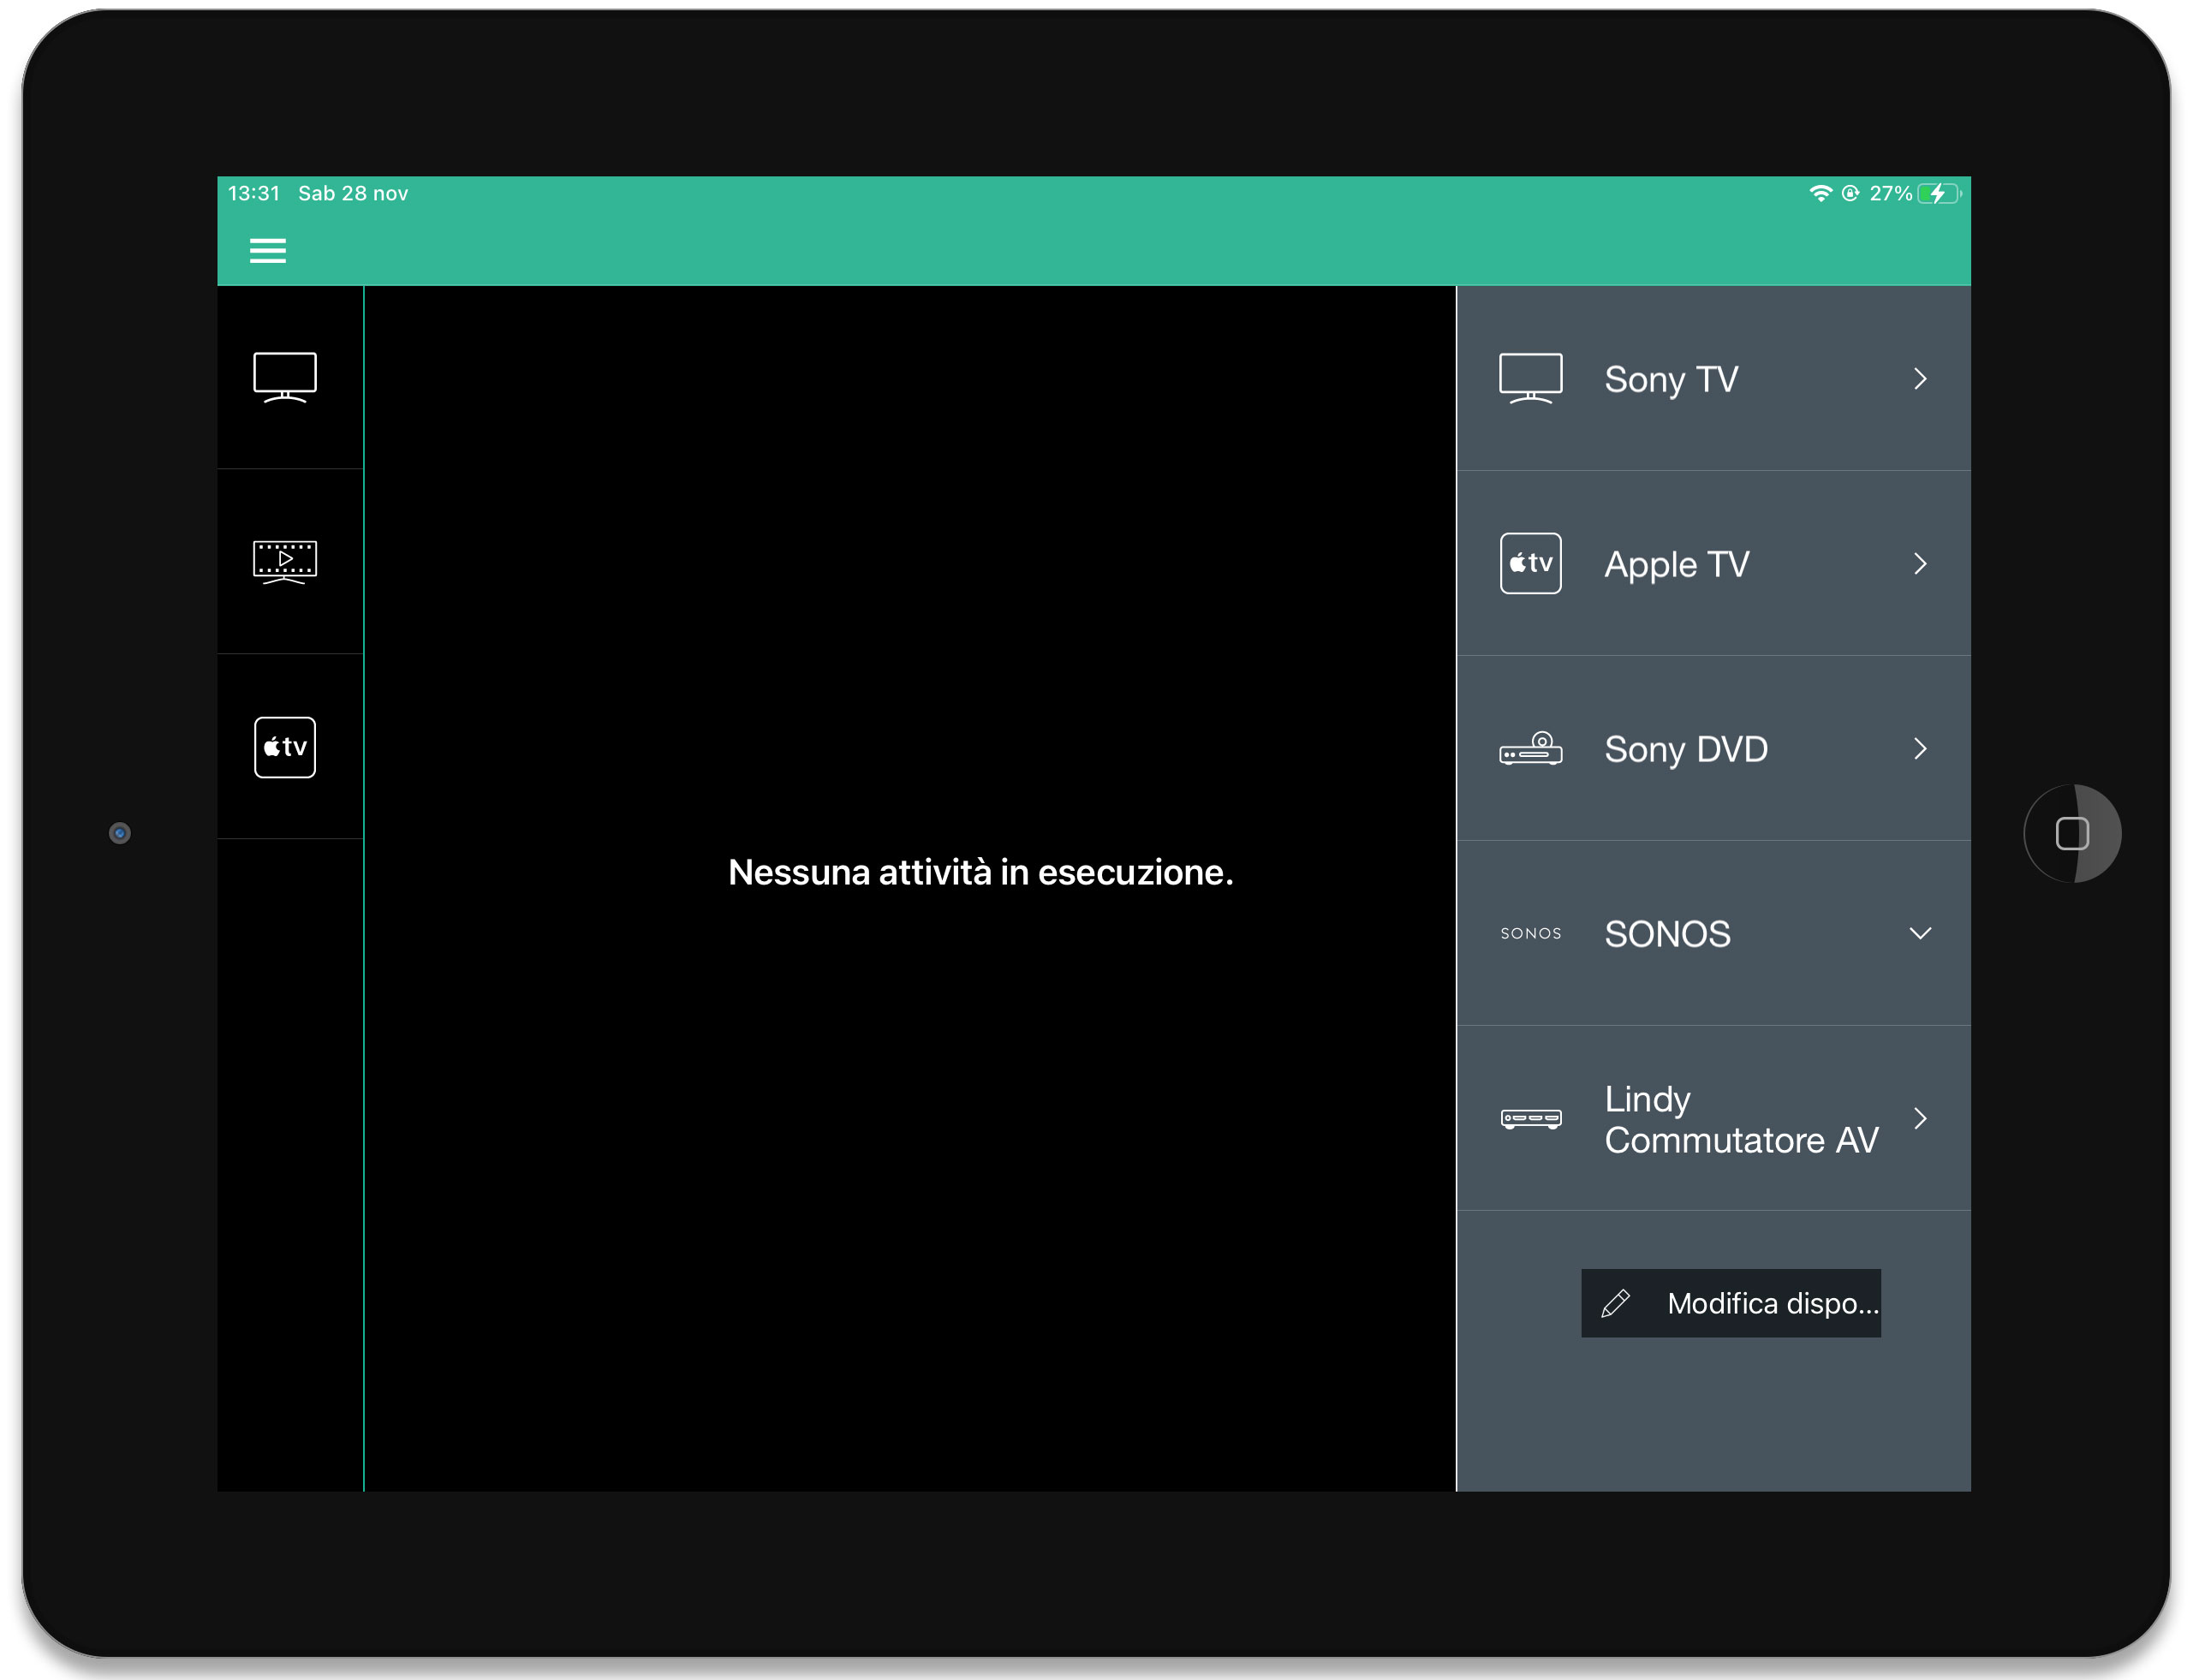Click the Wi-Fi status icon
Image resolution: width=2193 pixels, height=1680 pixels.
tap(1820, 193)
